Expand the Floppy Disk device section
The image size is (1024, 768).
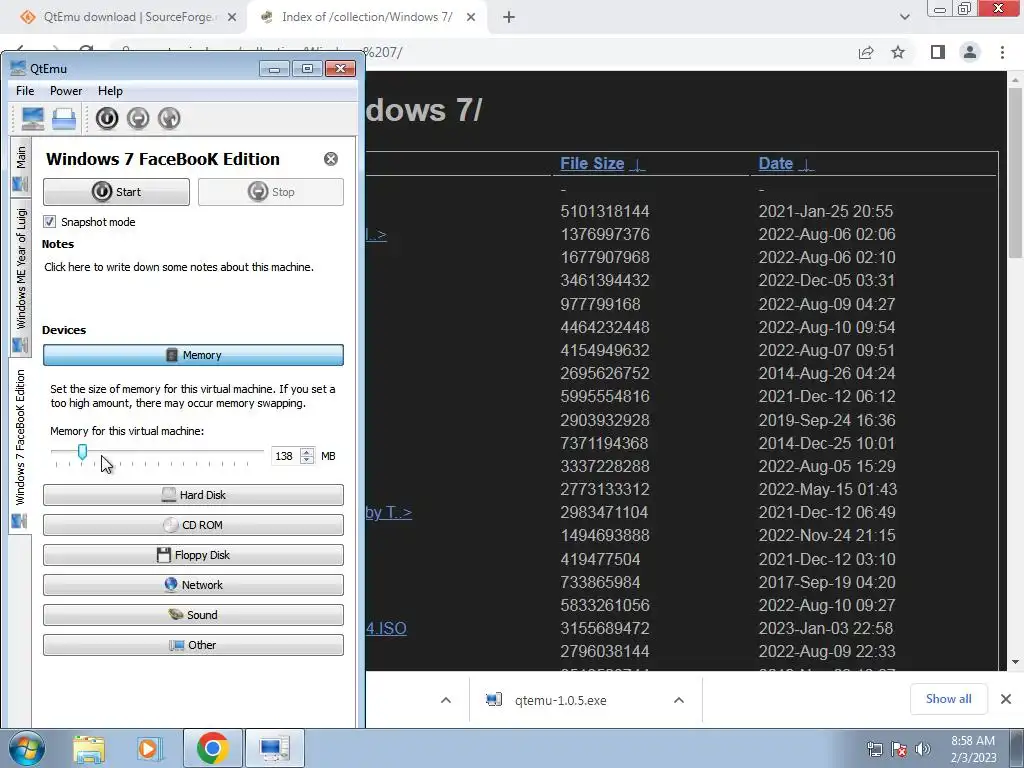click(193, 555)
